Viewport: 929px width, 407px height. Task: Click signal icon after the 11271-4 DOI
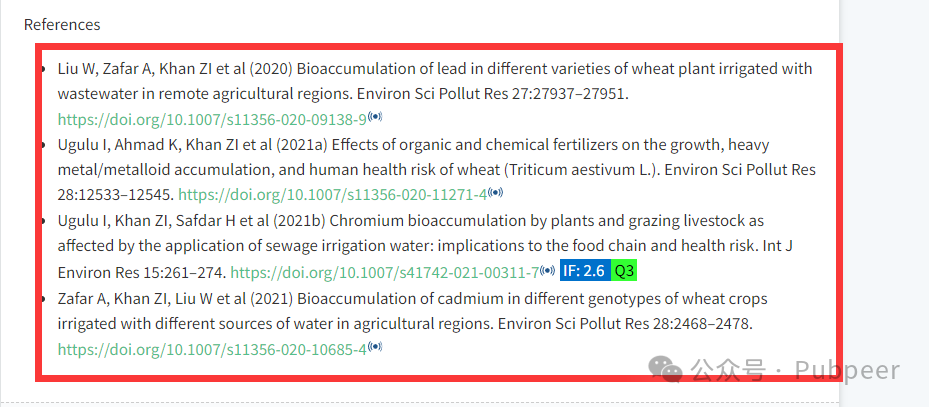point(496,192)
